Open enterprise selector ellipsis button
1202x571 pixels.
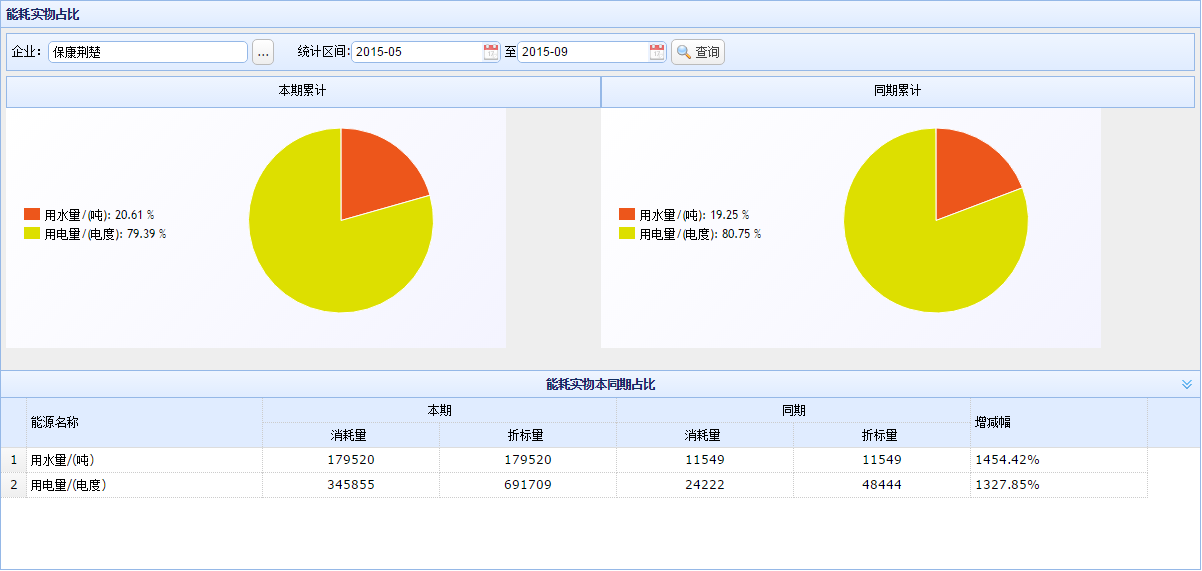(263, 52)
